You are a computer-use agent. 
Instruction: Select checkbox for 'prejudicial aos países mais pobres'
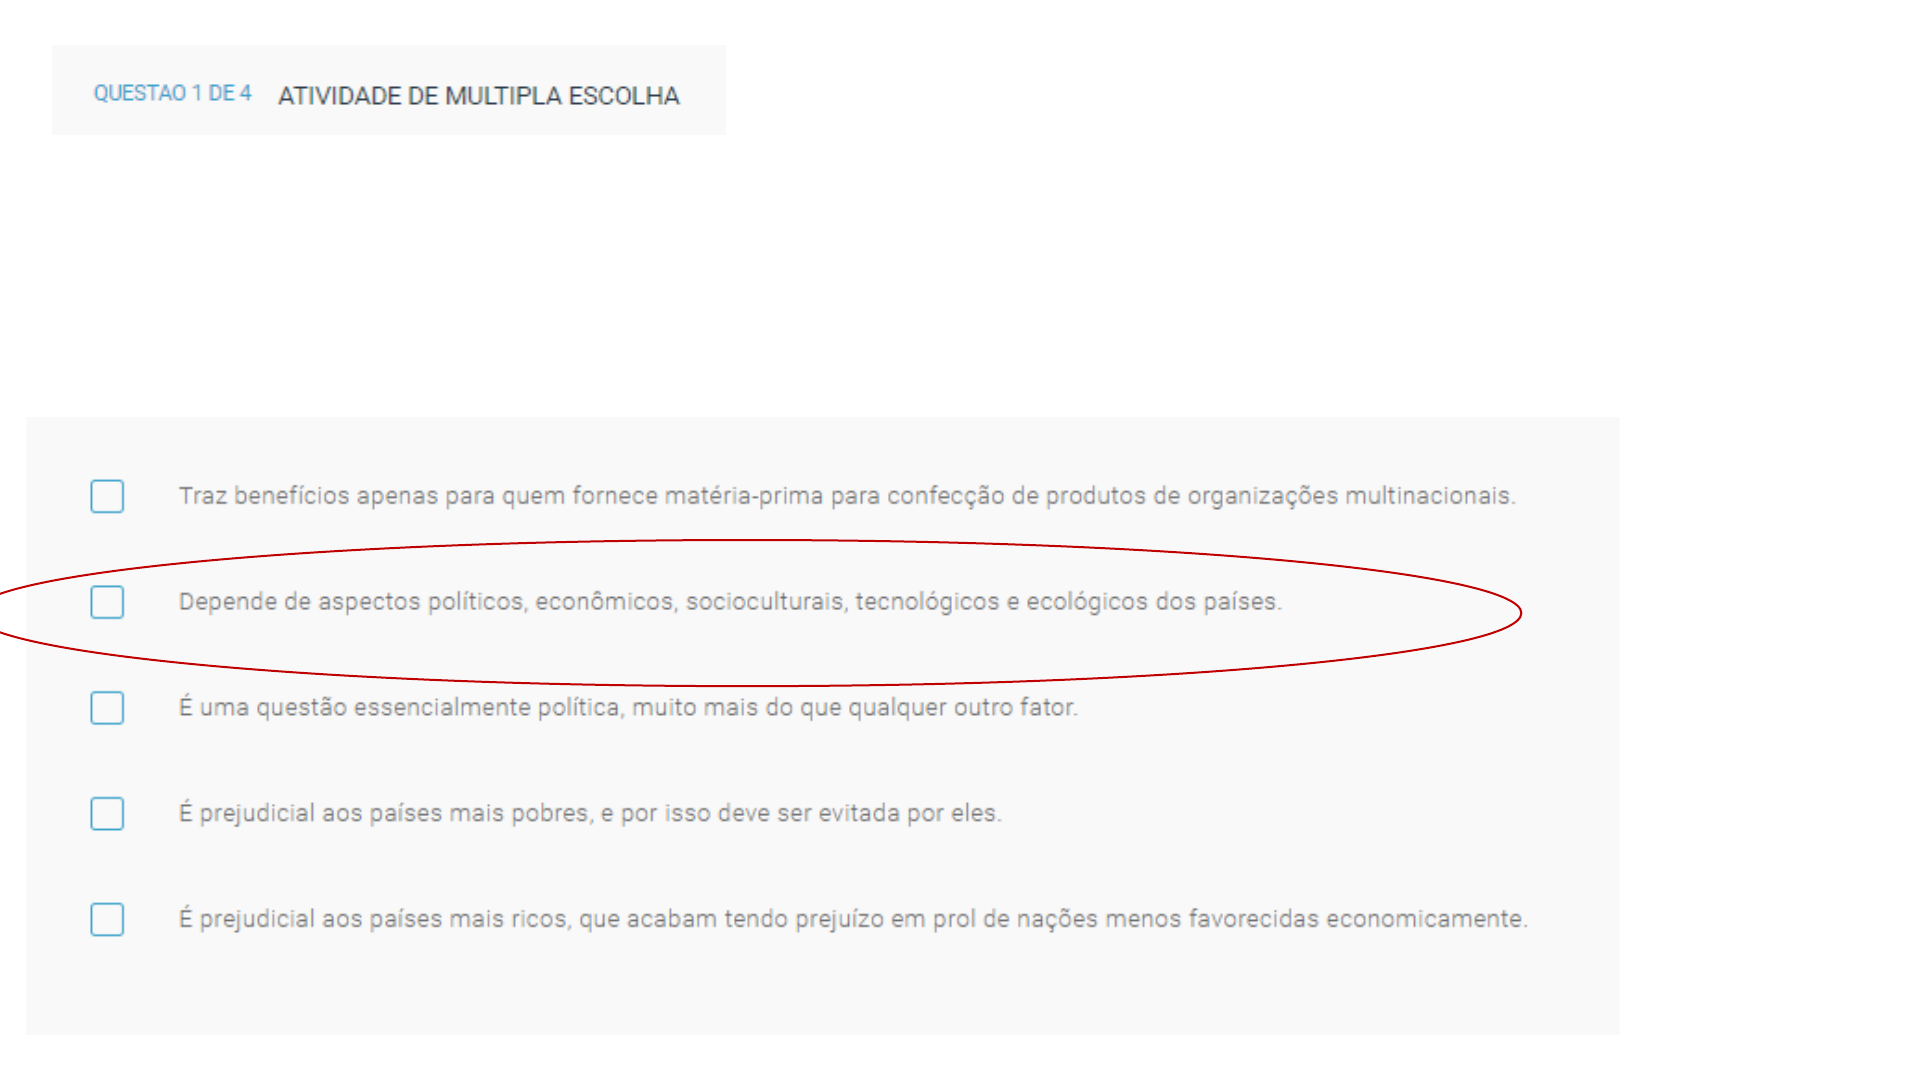click(107, 814)
